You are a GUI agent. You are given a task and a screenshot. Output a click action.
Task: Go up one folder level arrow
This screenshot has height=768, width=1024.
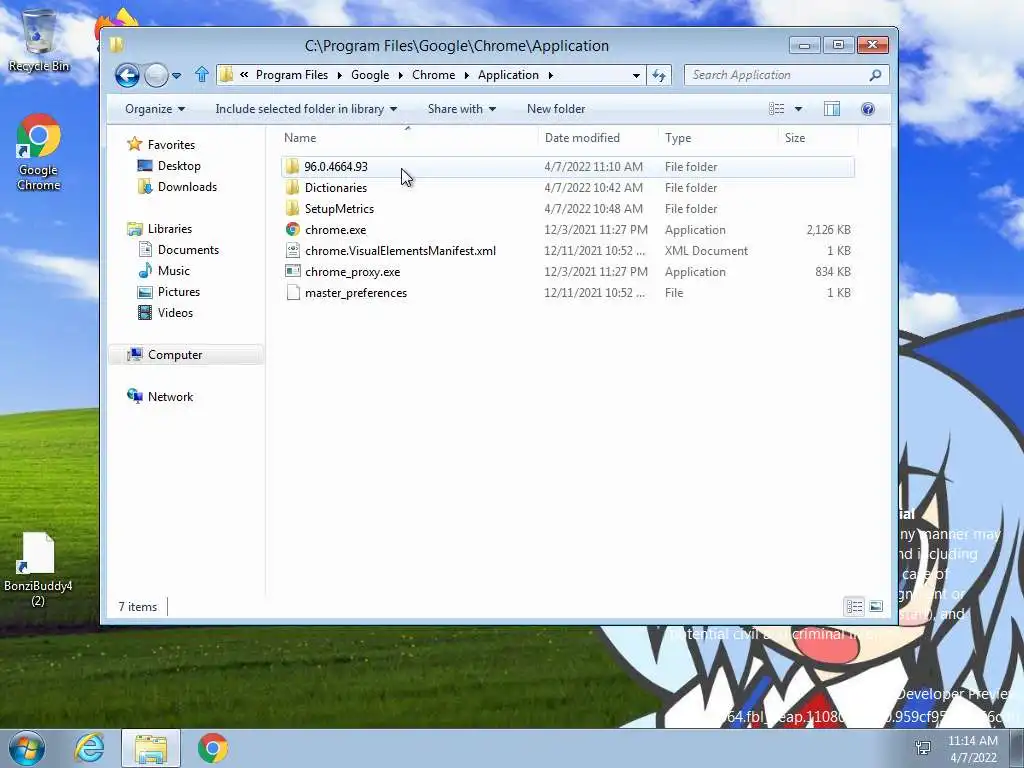tap(202, 75)
